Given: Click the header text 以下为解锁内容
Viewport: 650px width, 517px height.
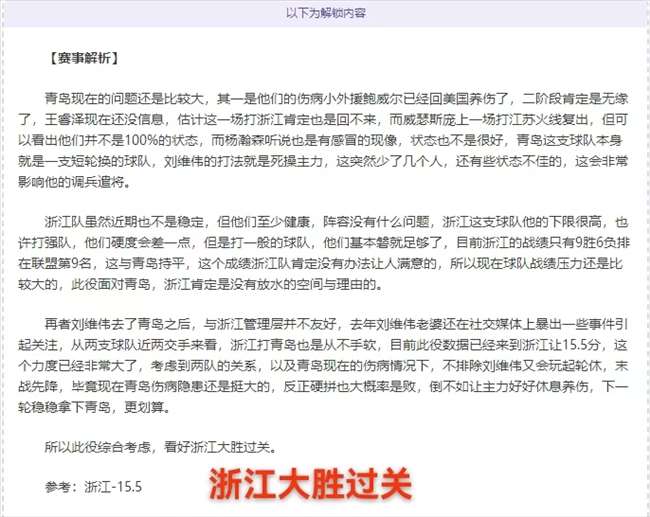Looking at the screenshot, I should click(x=326, y=13).
